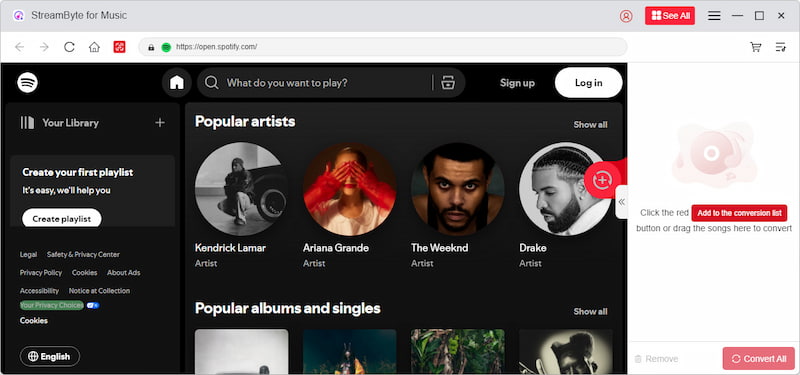
Task: Open the fourth album cover thumbnail
Action: click(566, 352)
